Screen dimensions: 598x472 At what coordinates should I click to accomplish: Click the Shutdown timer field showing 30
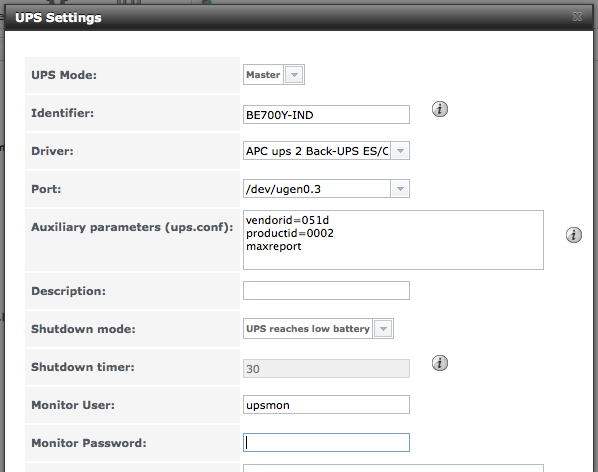pyautogui.click(x=326, y=369)
